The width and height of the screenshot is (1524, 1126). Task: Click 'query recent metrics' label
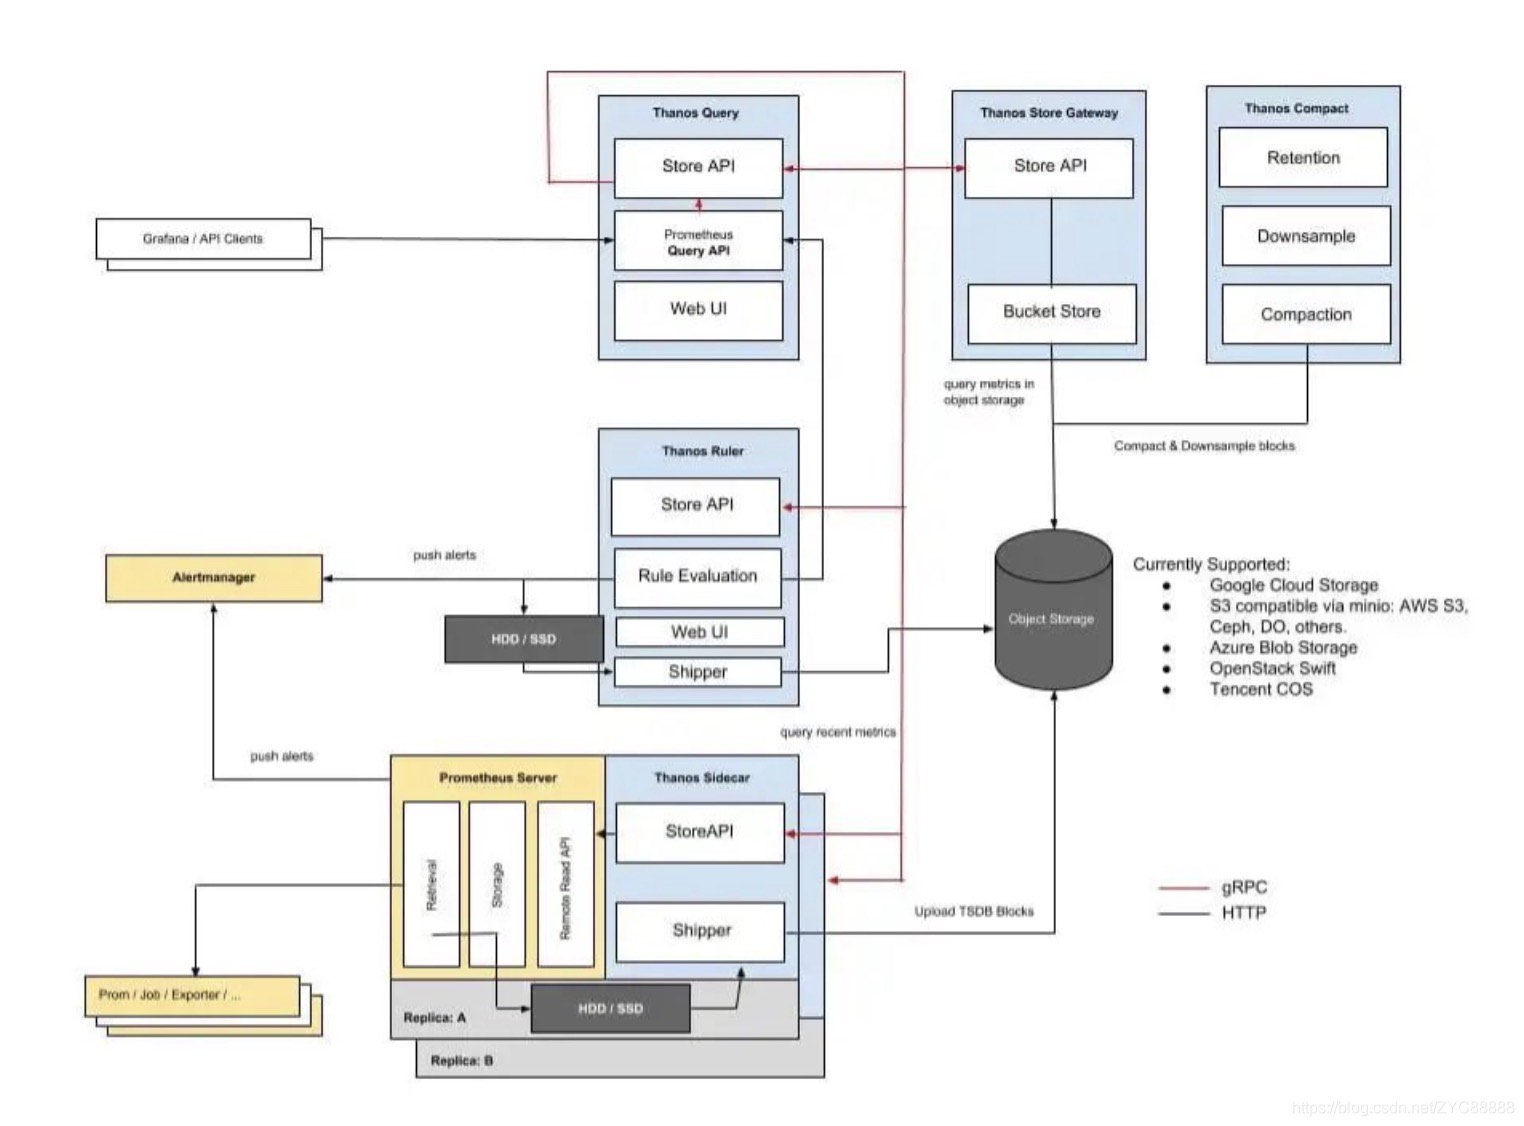tap(838, 732)
